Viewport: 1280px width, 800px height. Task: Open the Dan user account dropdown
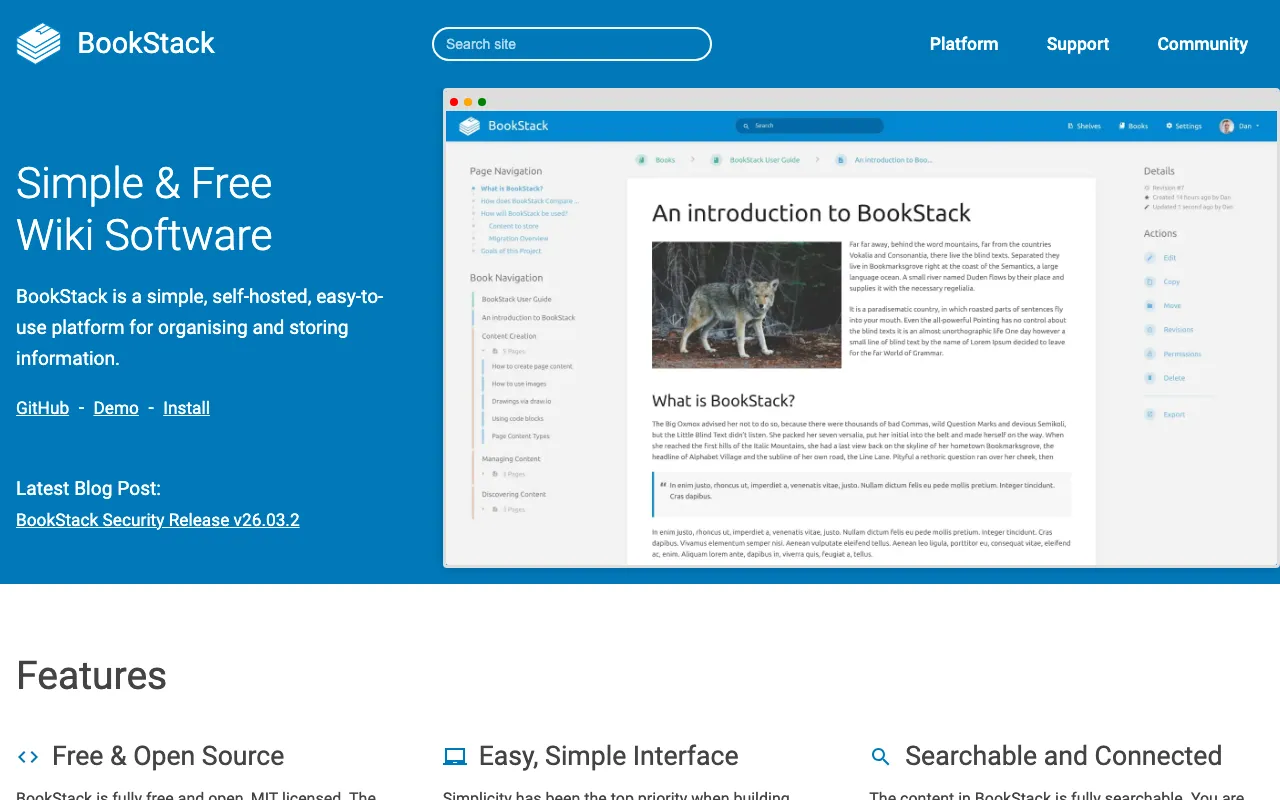click(1238, 126)
